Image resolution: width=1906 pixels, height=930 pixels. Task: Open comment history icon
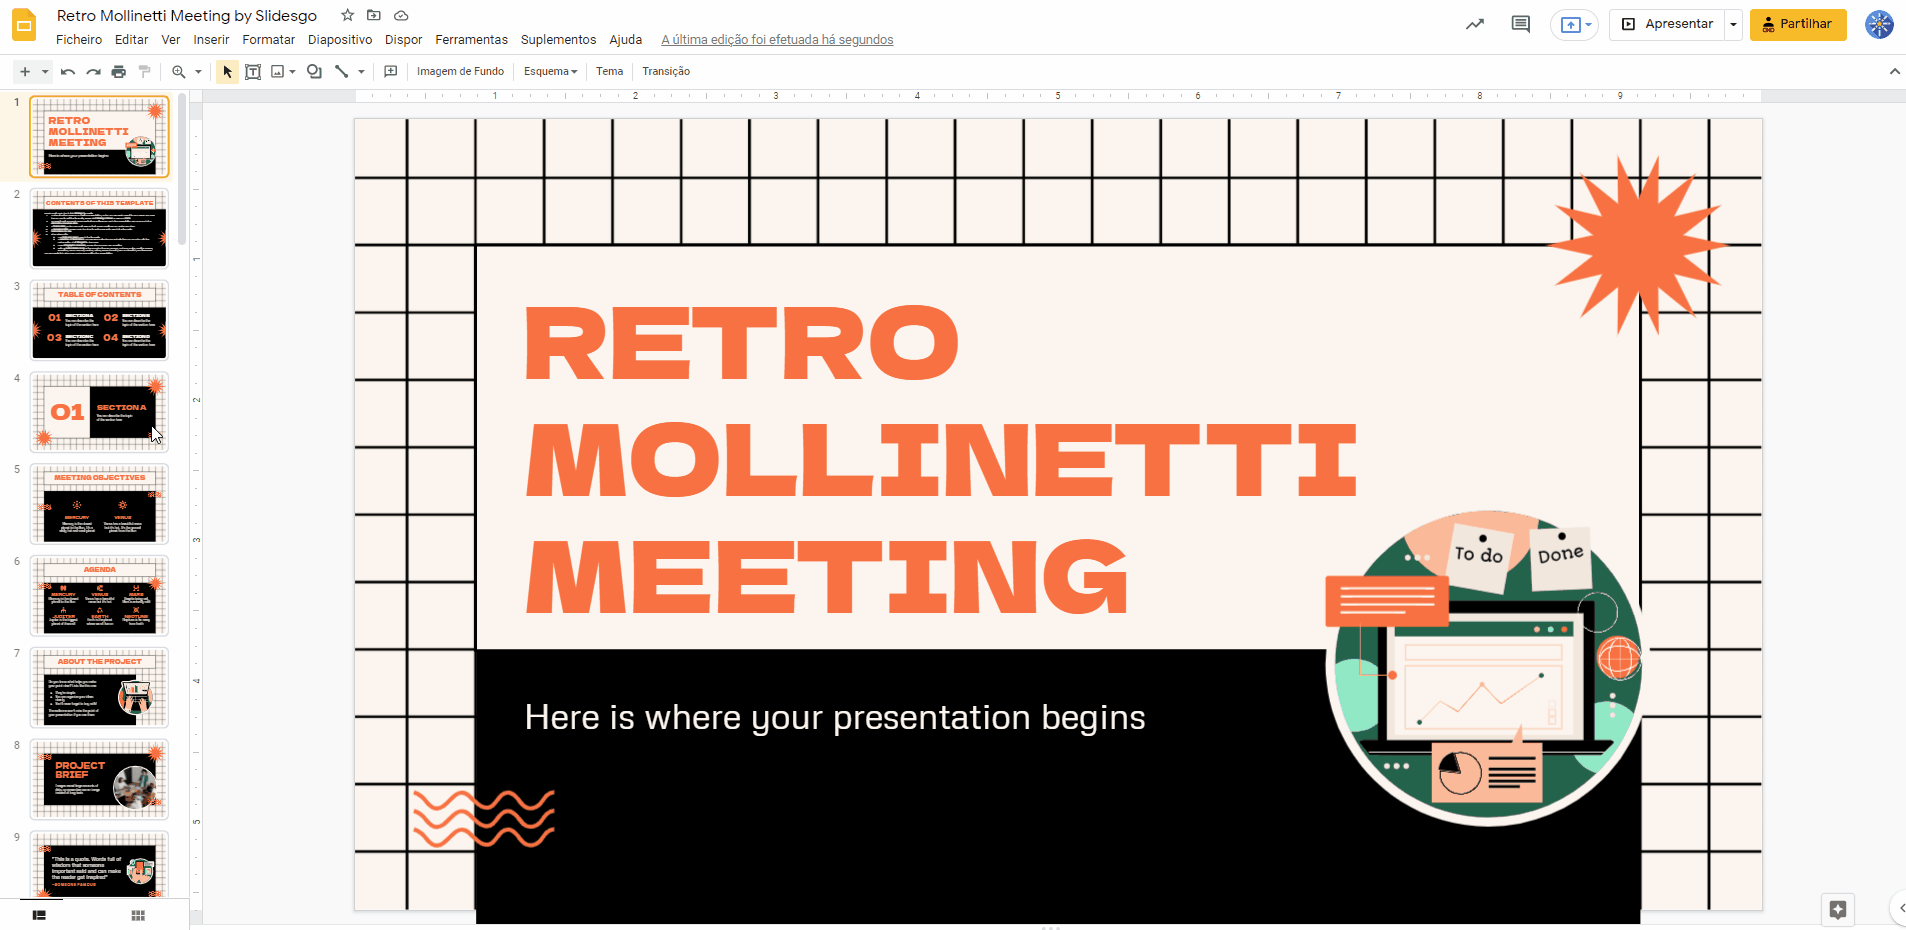pos(1520,24)
